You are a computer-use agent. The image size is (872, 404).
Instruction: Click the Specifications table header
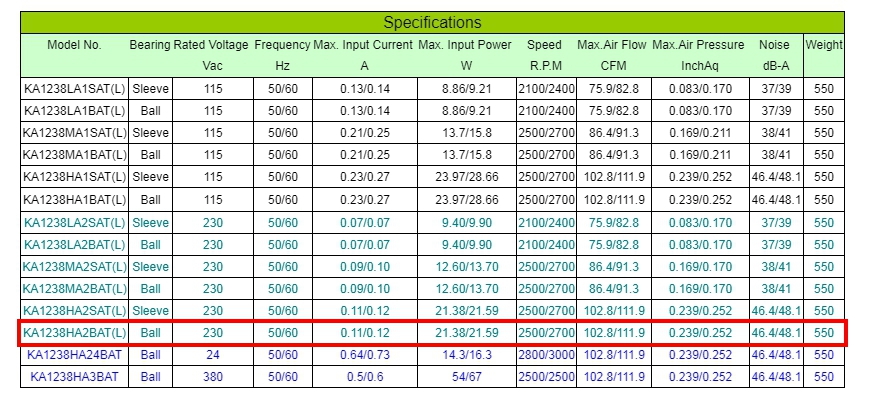[x=433, y=22]
